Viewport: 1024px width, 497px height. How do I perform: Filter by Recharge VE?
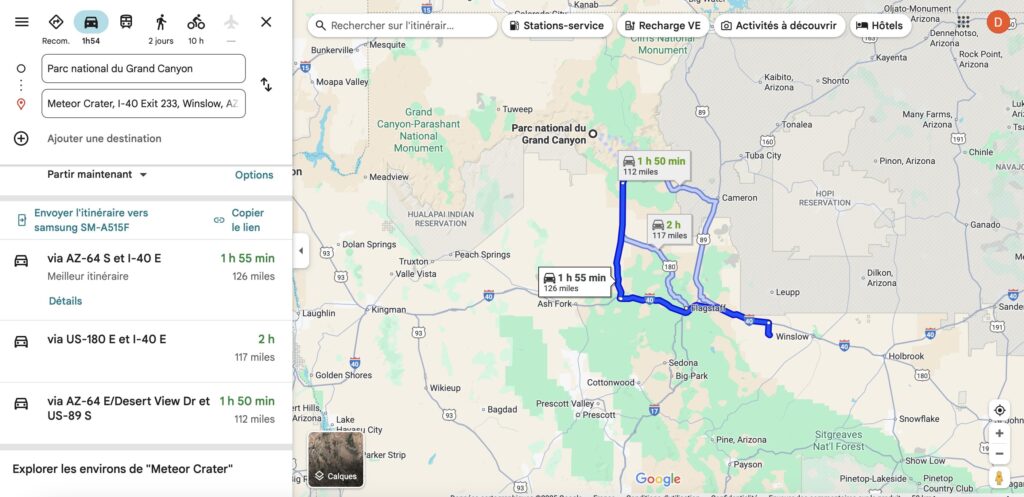(663, 25)
